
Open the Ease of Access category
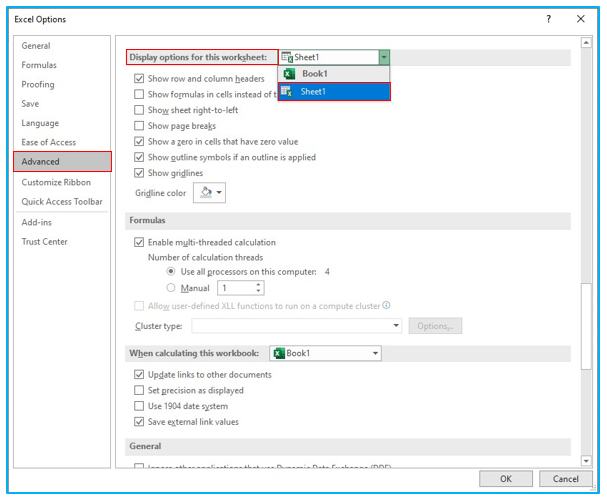coord(48,142)
